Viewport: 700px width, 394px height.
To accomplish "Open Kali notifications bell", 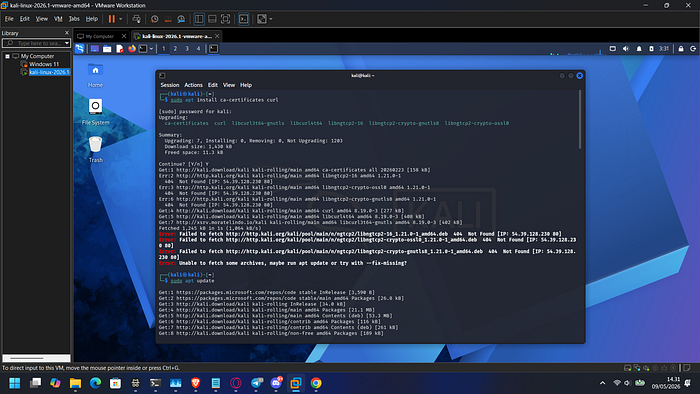I will tap(639, 49).
